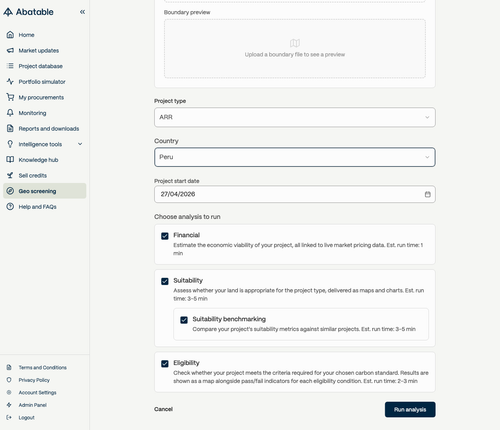Click the Portfolio simulator pulse icon
Screen dimensions: 500x430
coord(10,82)
